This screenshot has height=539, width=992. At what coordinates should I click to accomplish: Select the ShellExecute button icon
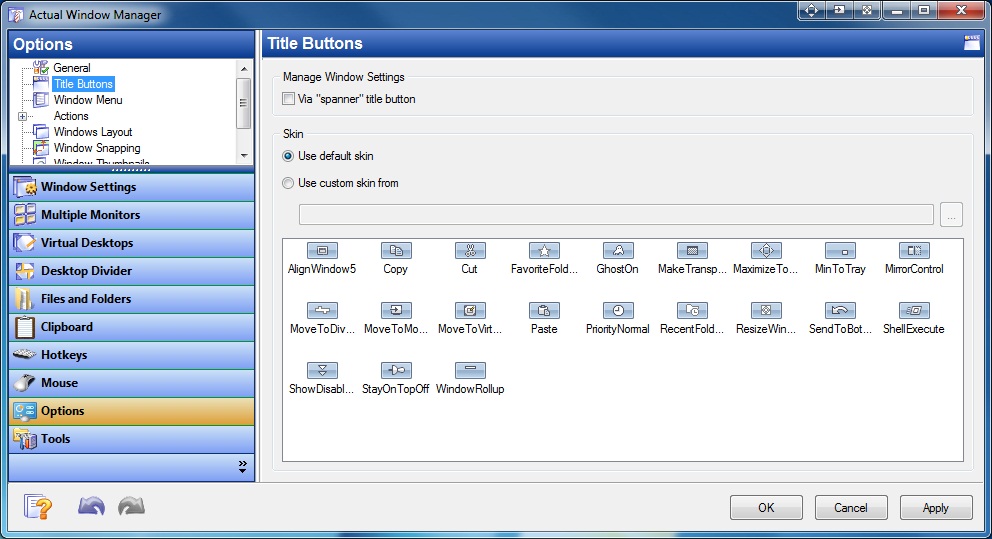[x=914, y=311]
